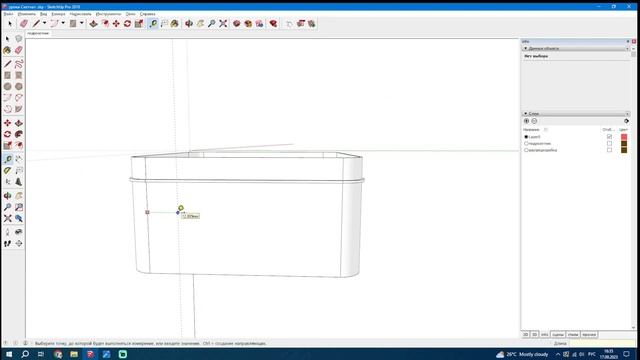Pick the Freehand tool in left toolbar
This screenshot has width=640, height=360.
click(x=19, y=64)
